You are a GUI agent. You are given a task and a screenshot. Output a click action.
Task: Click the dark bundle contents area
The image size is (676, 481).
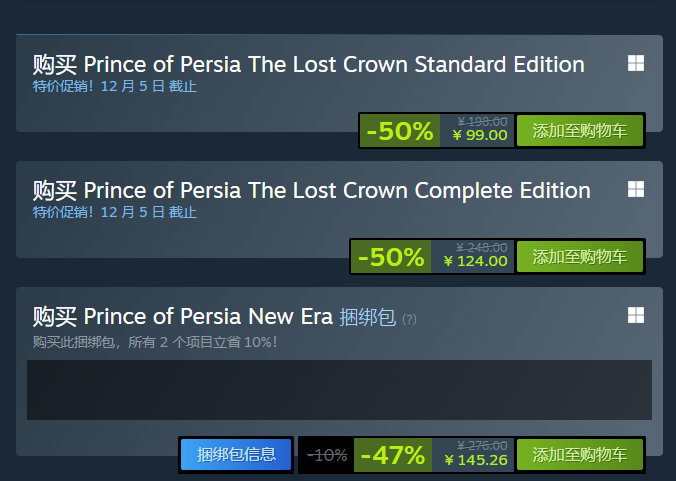339,390
